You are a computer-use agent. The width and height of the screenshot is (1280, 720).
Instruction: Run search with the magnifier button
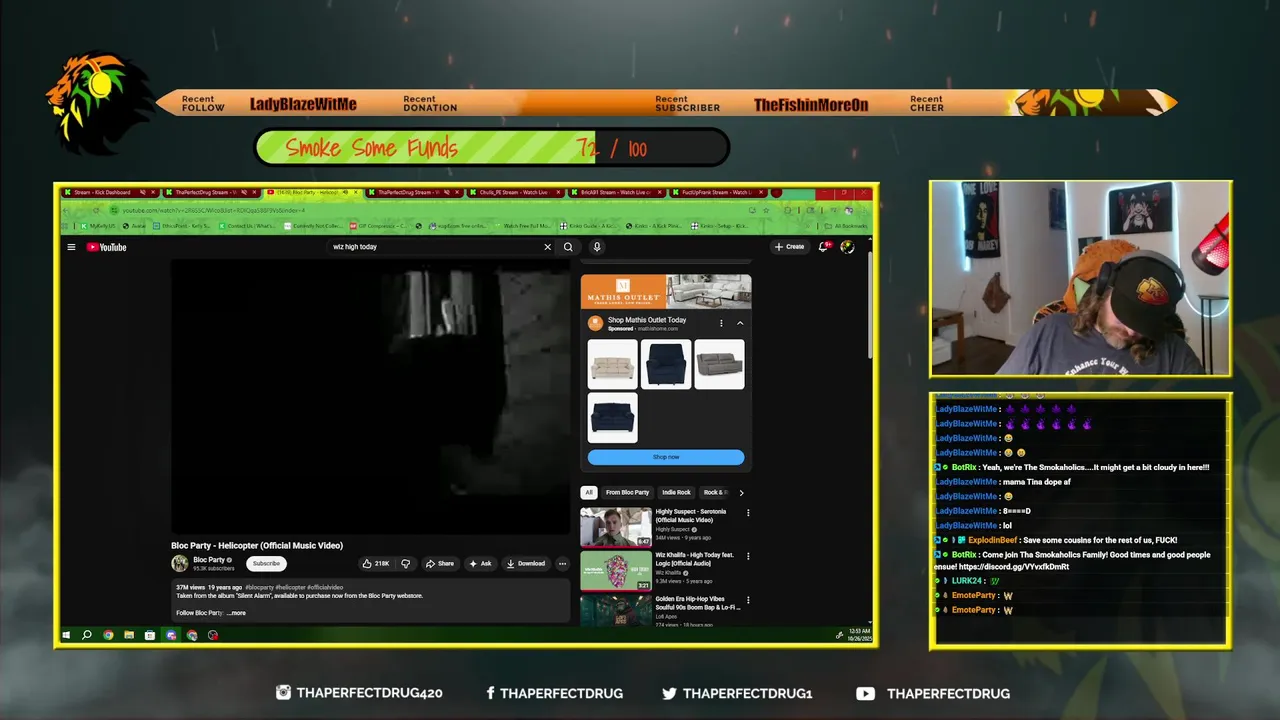point(568,247)
